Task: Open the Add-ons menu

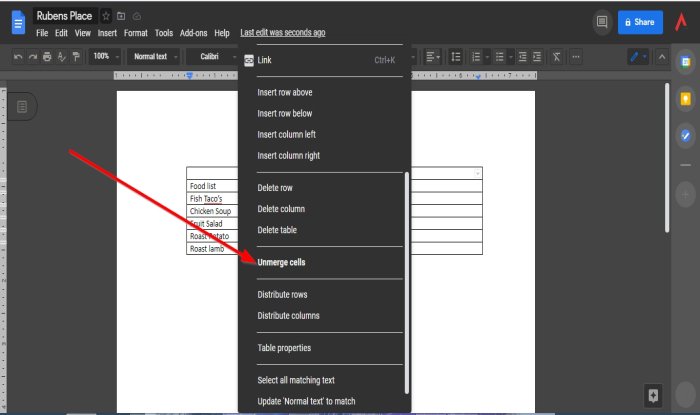Action: 193,33
